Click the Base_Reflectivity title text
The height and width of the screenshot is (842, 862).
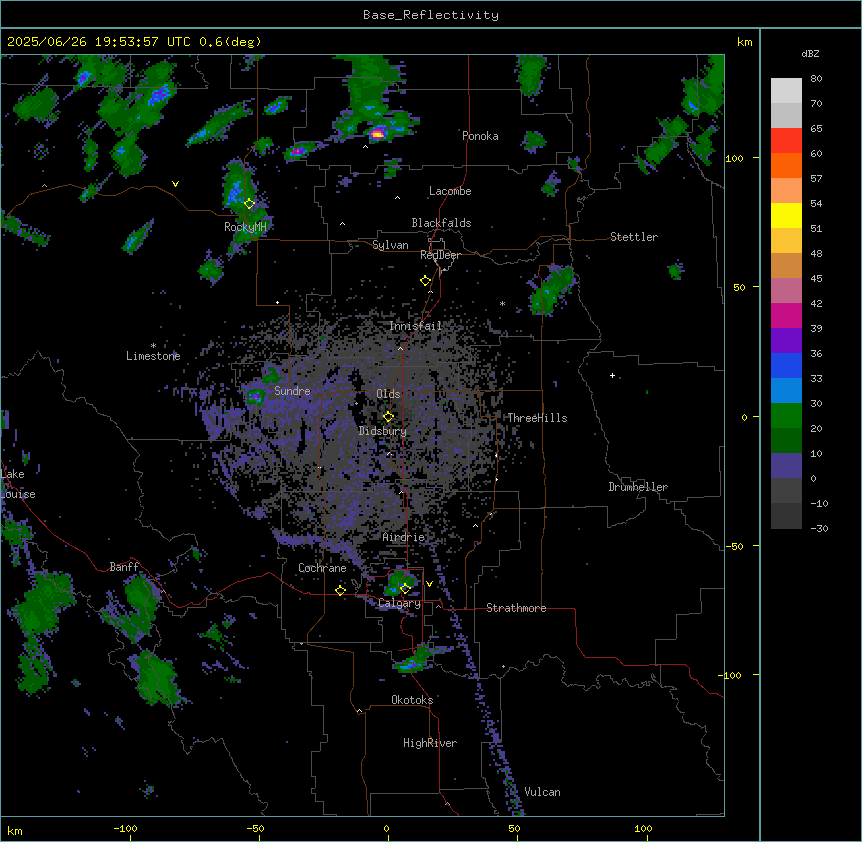point(431,15)
